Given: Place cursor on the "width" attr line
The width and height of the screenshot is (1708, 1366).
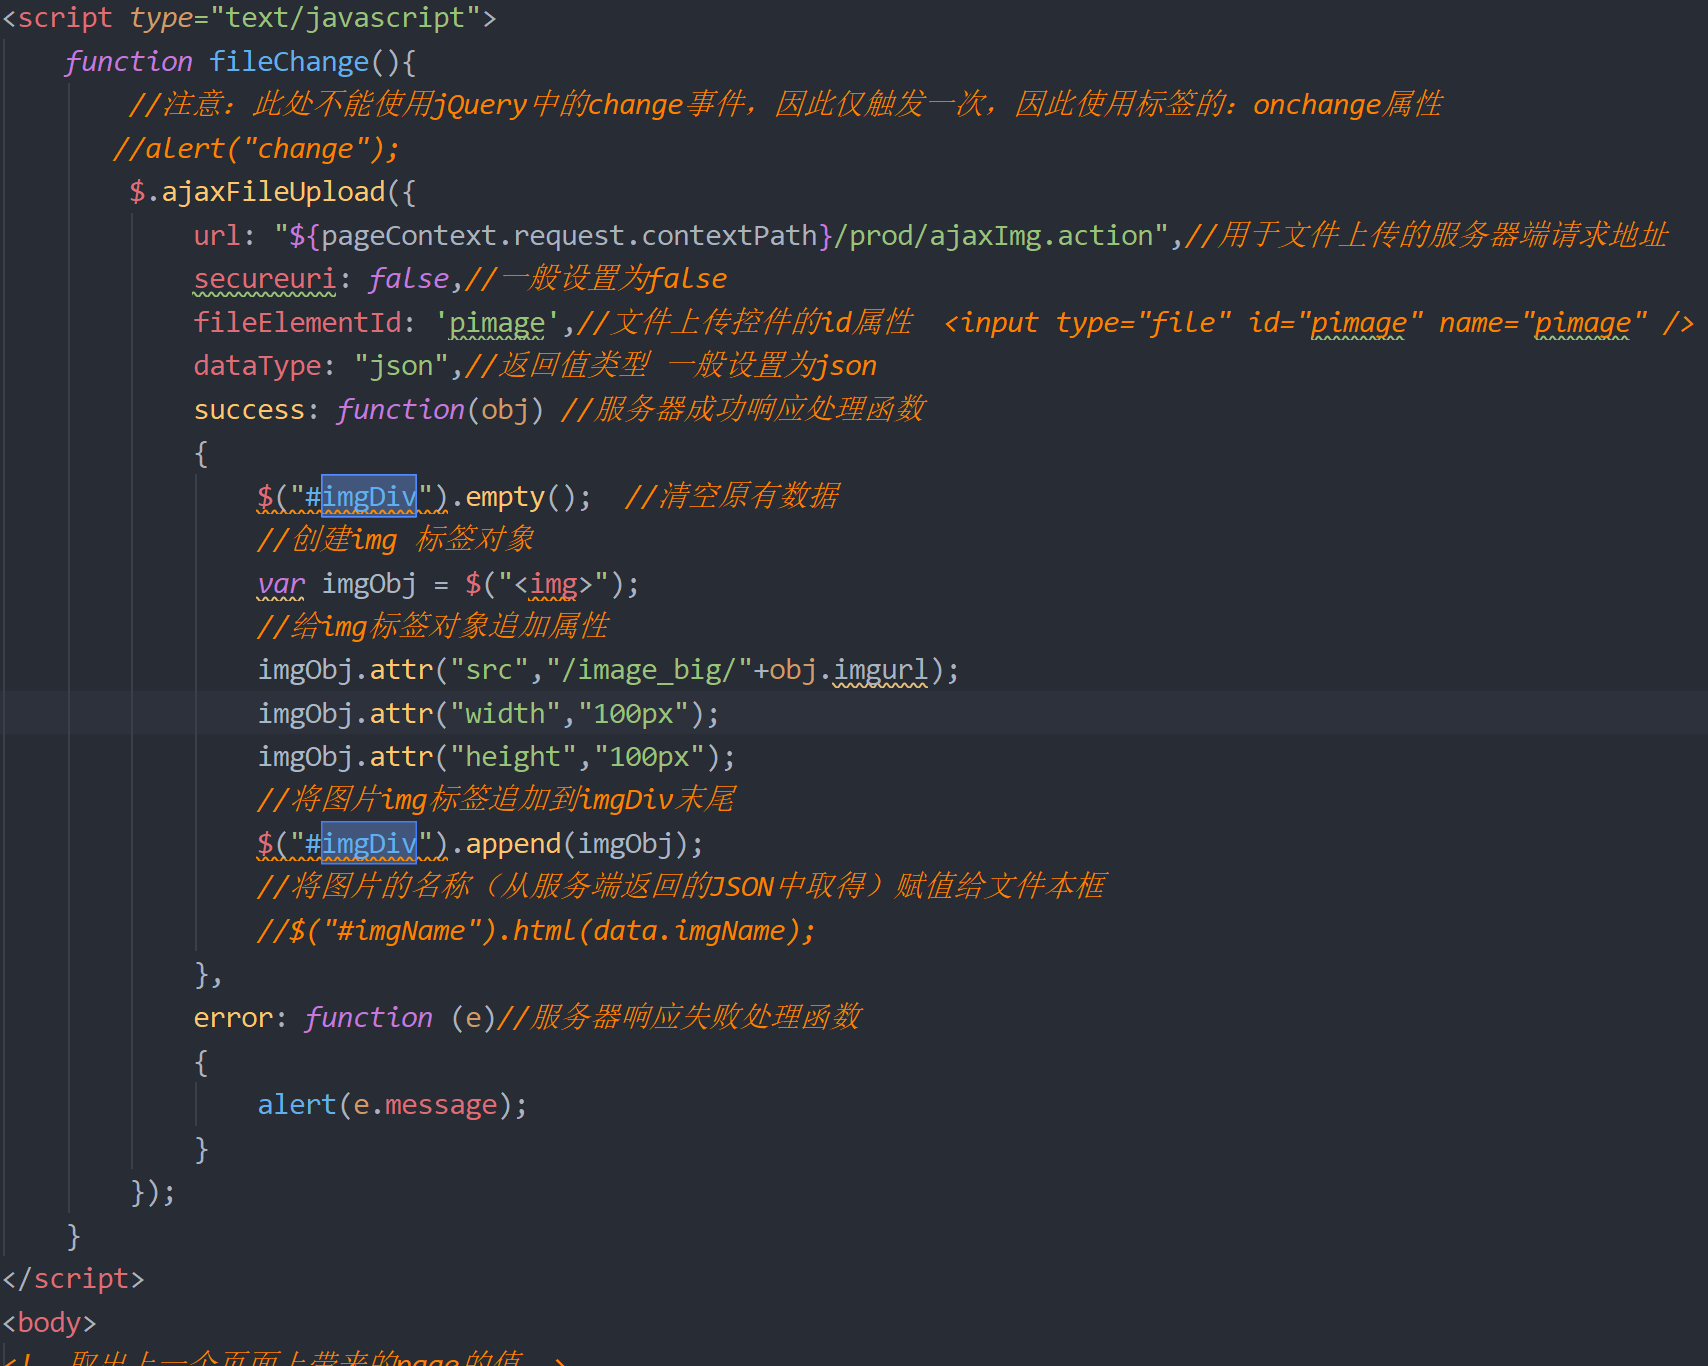Looking at the screenshot, I should [488, 713].
